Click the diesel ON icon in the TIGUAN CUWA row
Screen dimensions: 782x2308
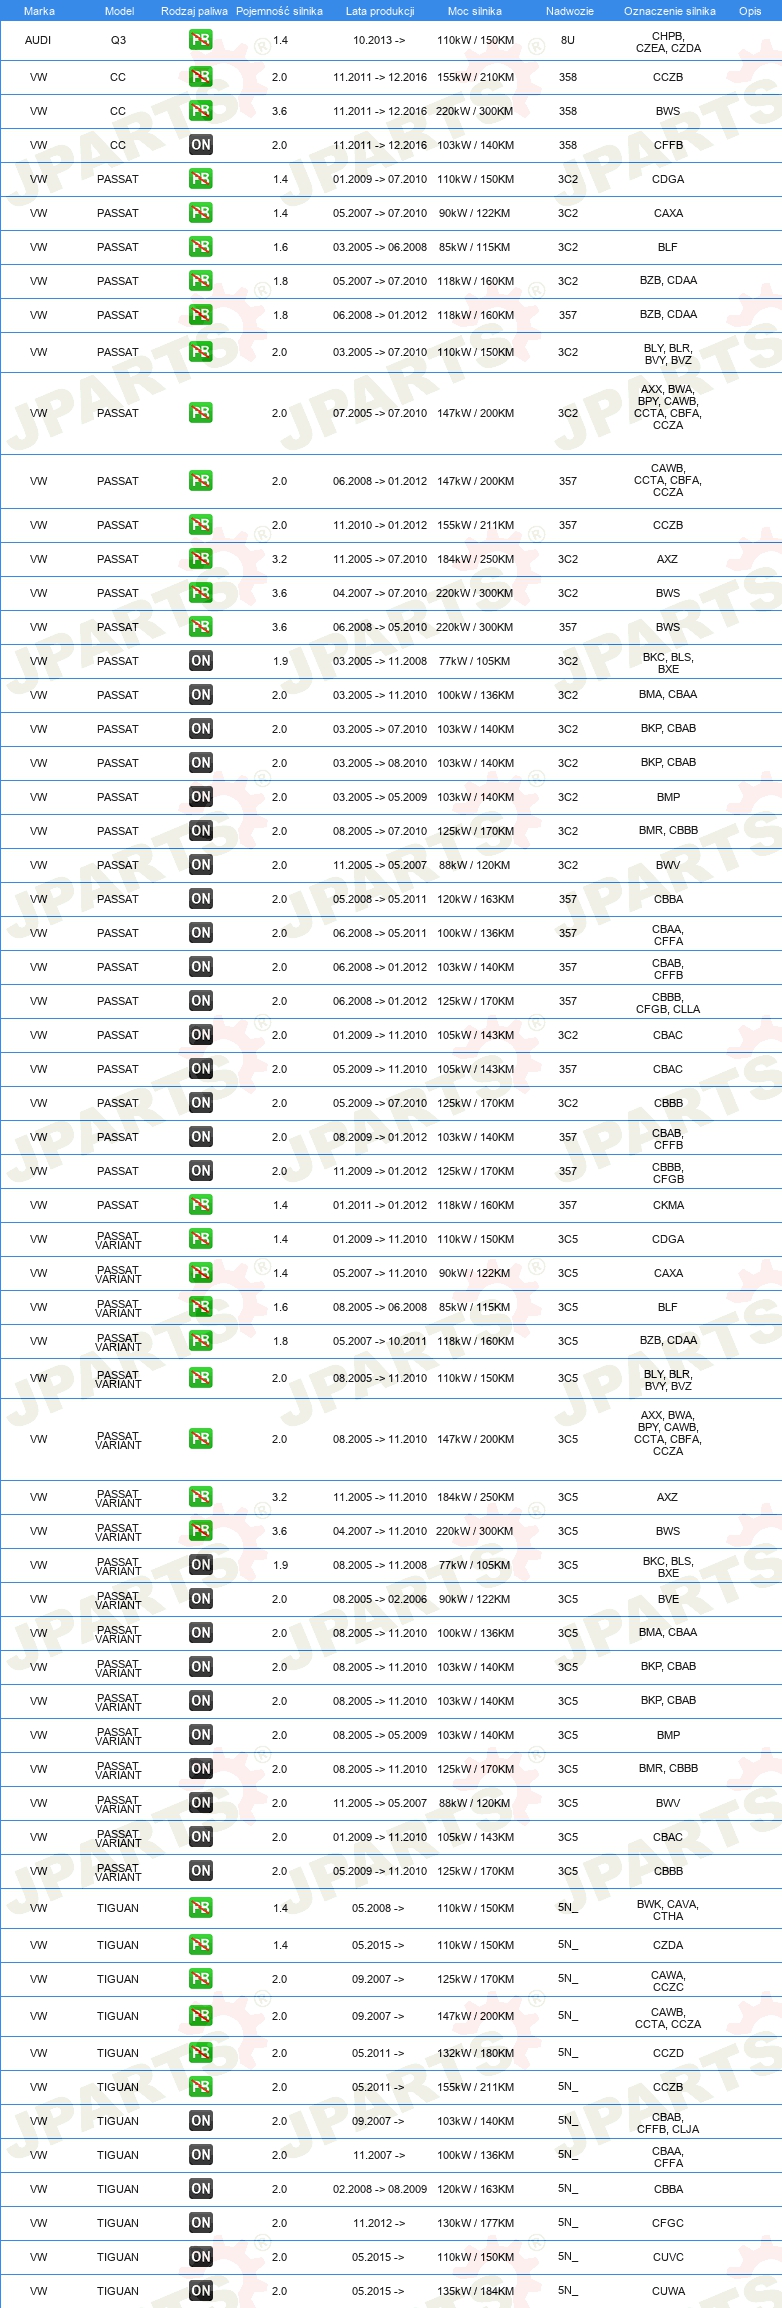pos(201,2291)
